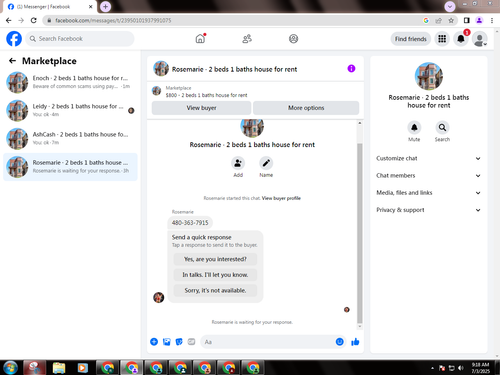Click the View buyer button
Image resolution: width=500 pixels, height=375 pixels.
pos(201,108)
